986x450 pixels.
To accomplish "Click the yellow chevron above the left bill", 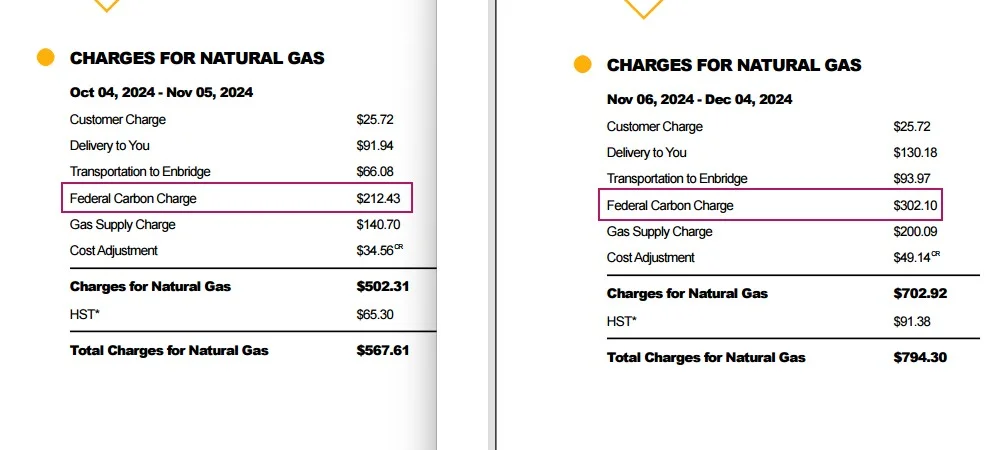I will tap(106, 6).
